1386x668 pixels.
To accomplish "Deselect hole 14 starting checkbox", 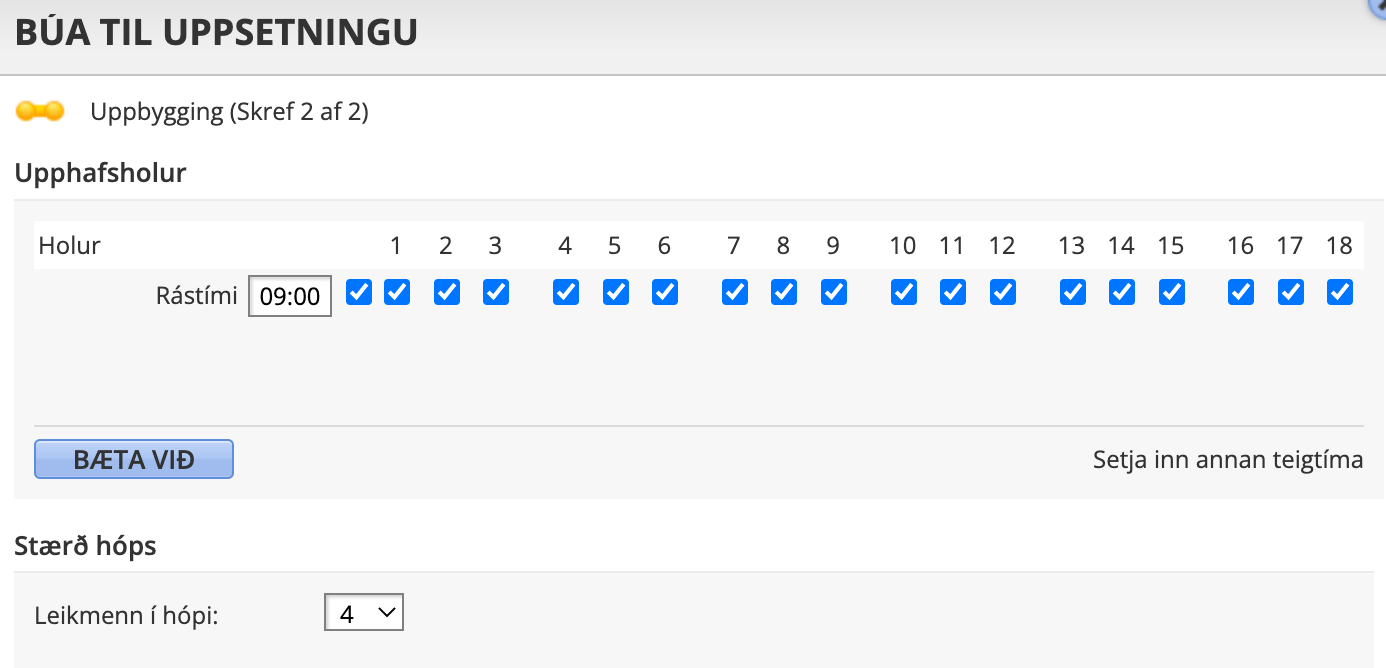I will pyautogui.click(x=1122, y=292).
